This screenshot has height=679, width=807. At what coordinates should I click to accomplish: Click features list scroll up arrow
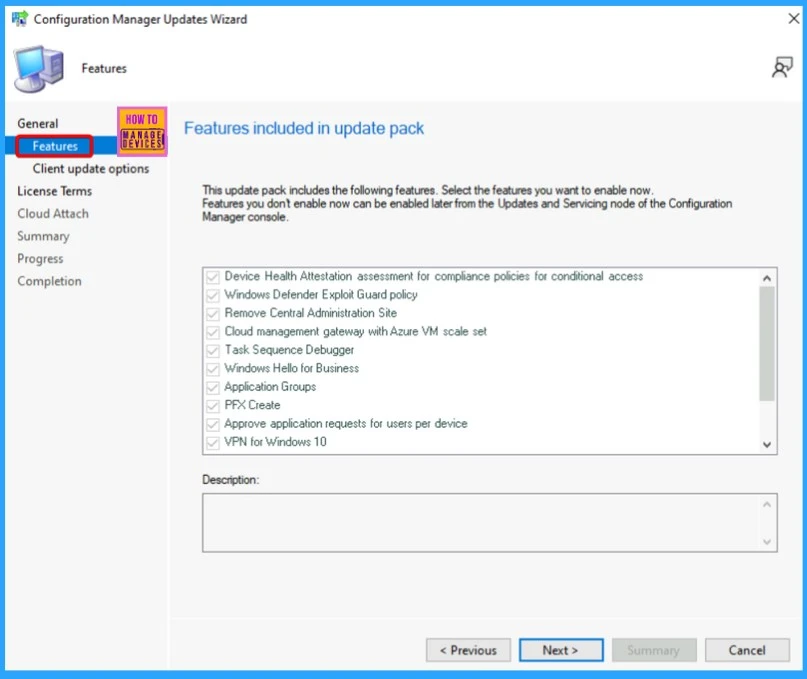tap(767, 278)
